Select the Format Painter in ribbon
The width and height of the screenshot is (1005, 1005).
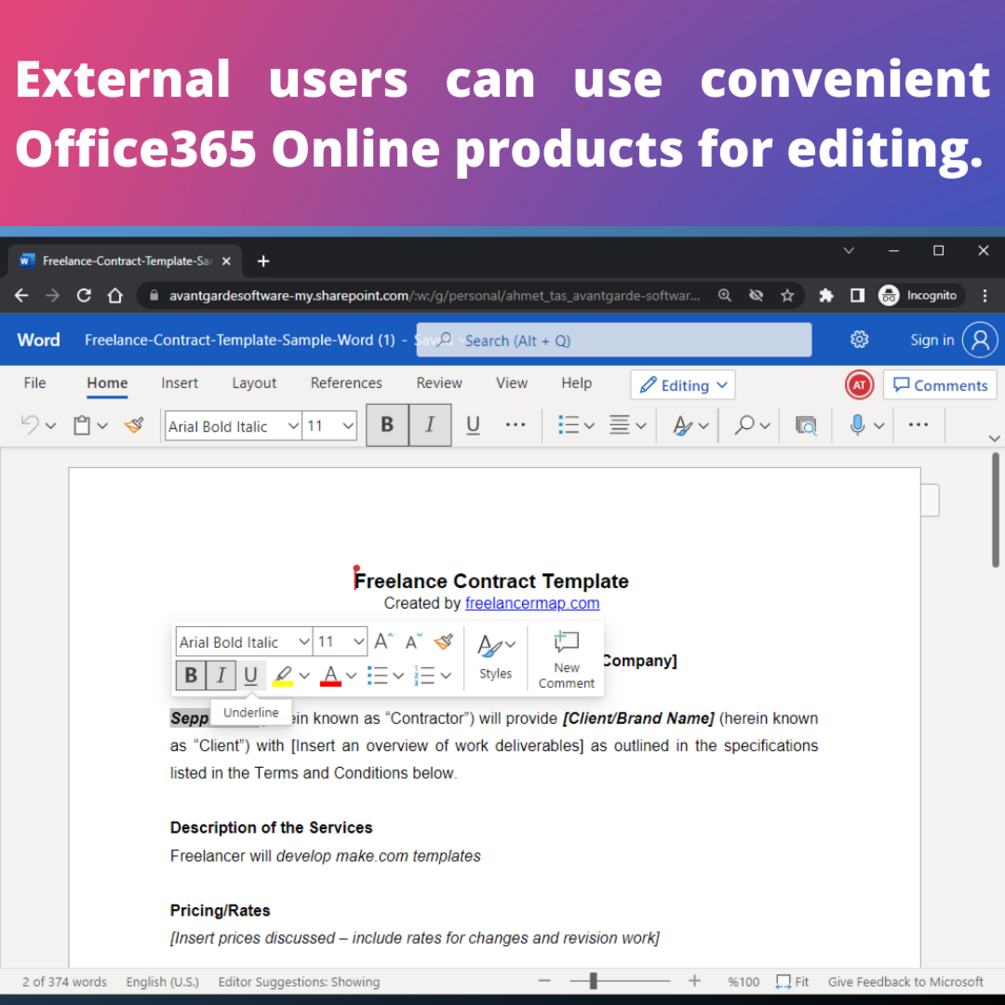click(134, 425)
